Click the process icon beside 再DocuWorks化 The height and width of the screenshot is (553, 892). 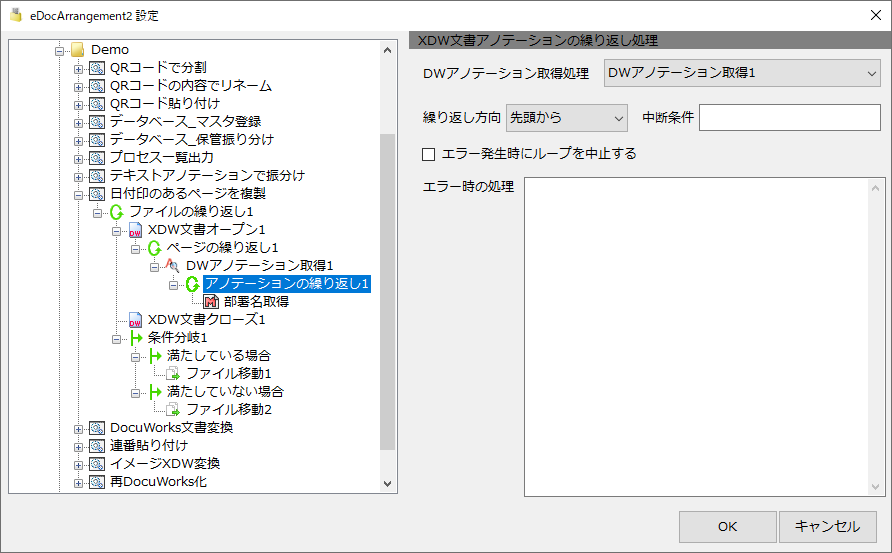[97, 482]
